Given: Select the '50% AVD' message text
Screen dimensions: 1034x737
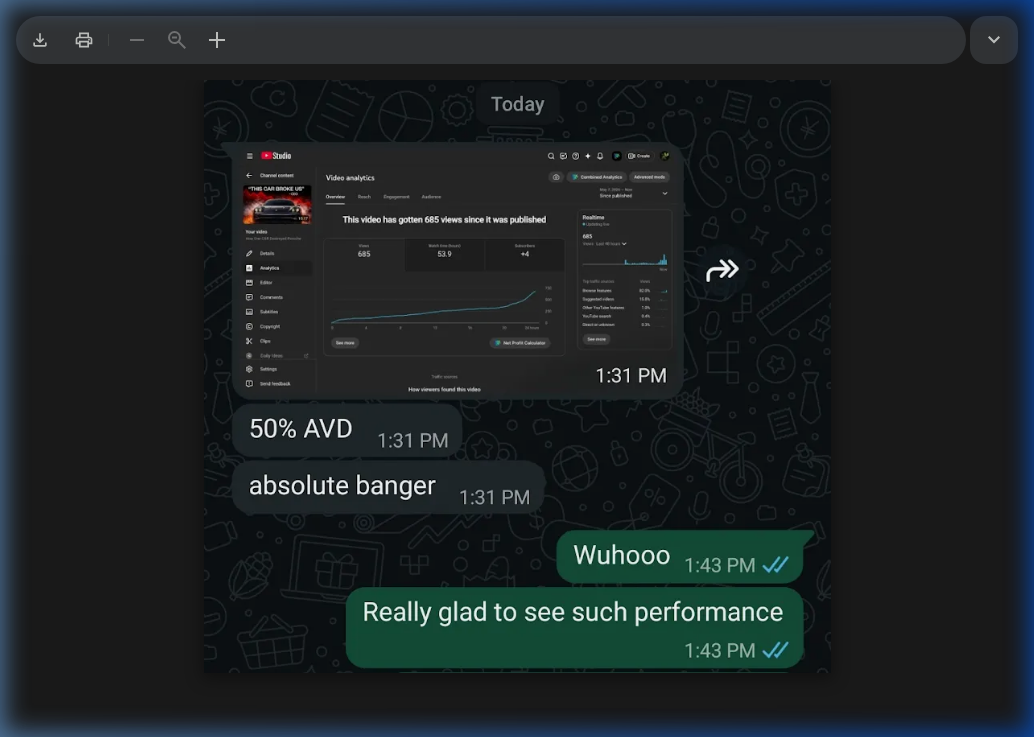Looking at the screenshot, I should [x=301, y=429].
